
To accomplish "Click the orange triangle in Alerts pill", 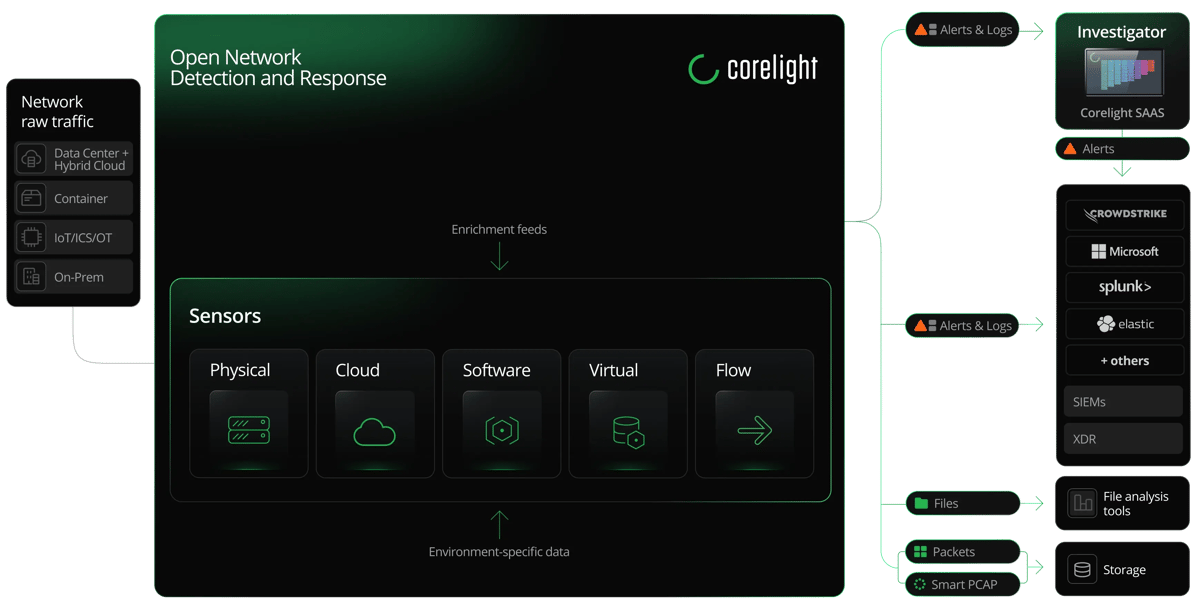I will [x=1070, y=149].
